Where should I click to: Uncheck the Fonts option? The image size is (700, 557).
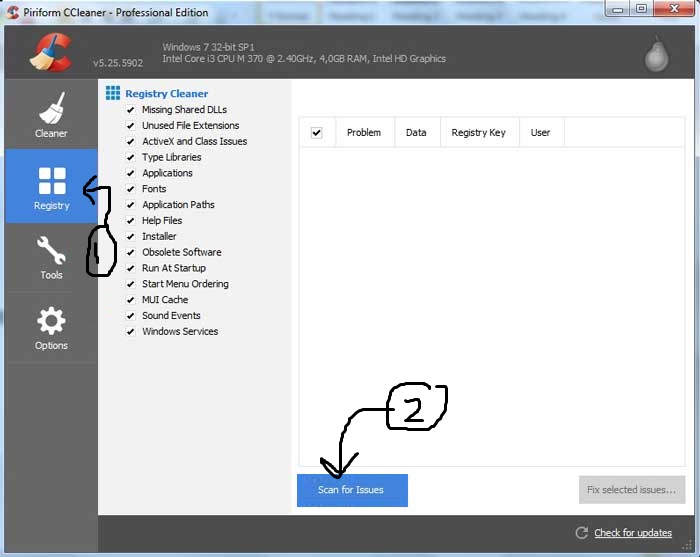pyautogui.click(x=130, y=189)
